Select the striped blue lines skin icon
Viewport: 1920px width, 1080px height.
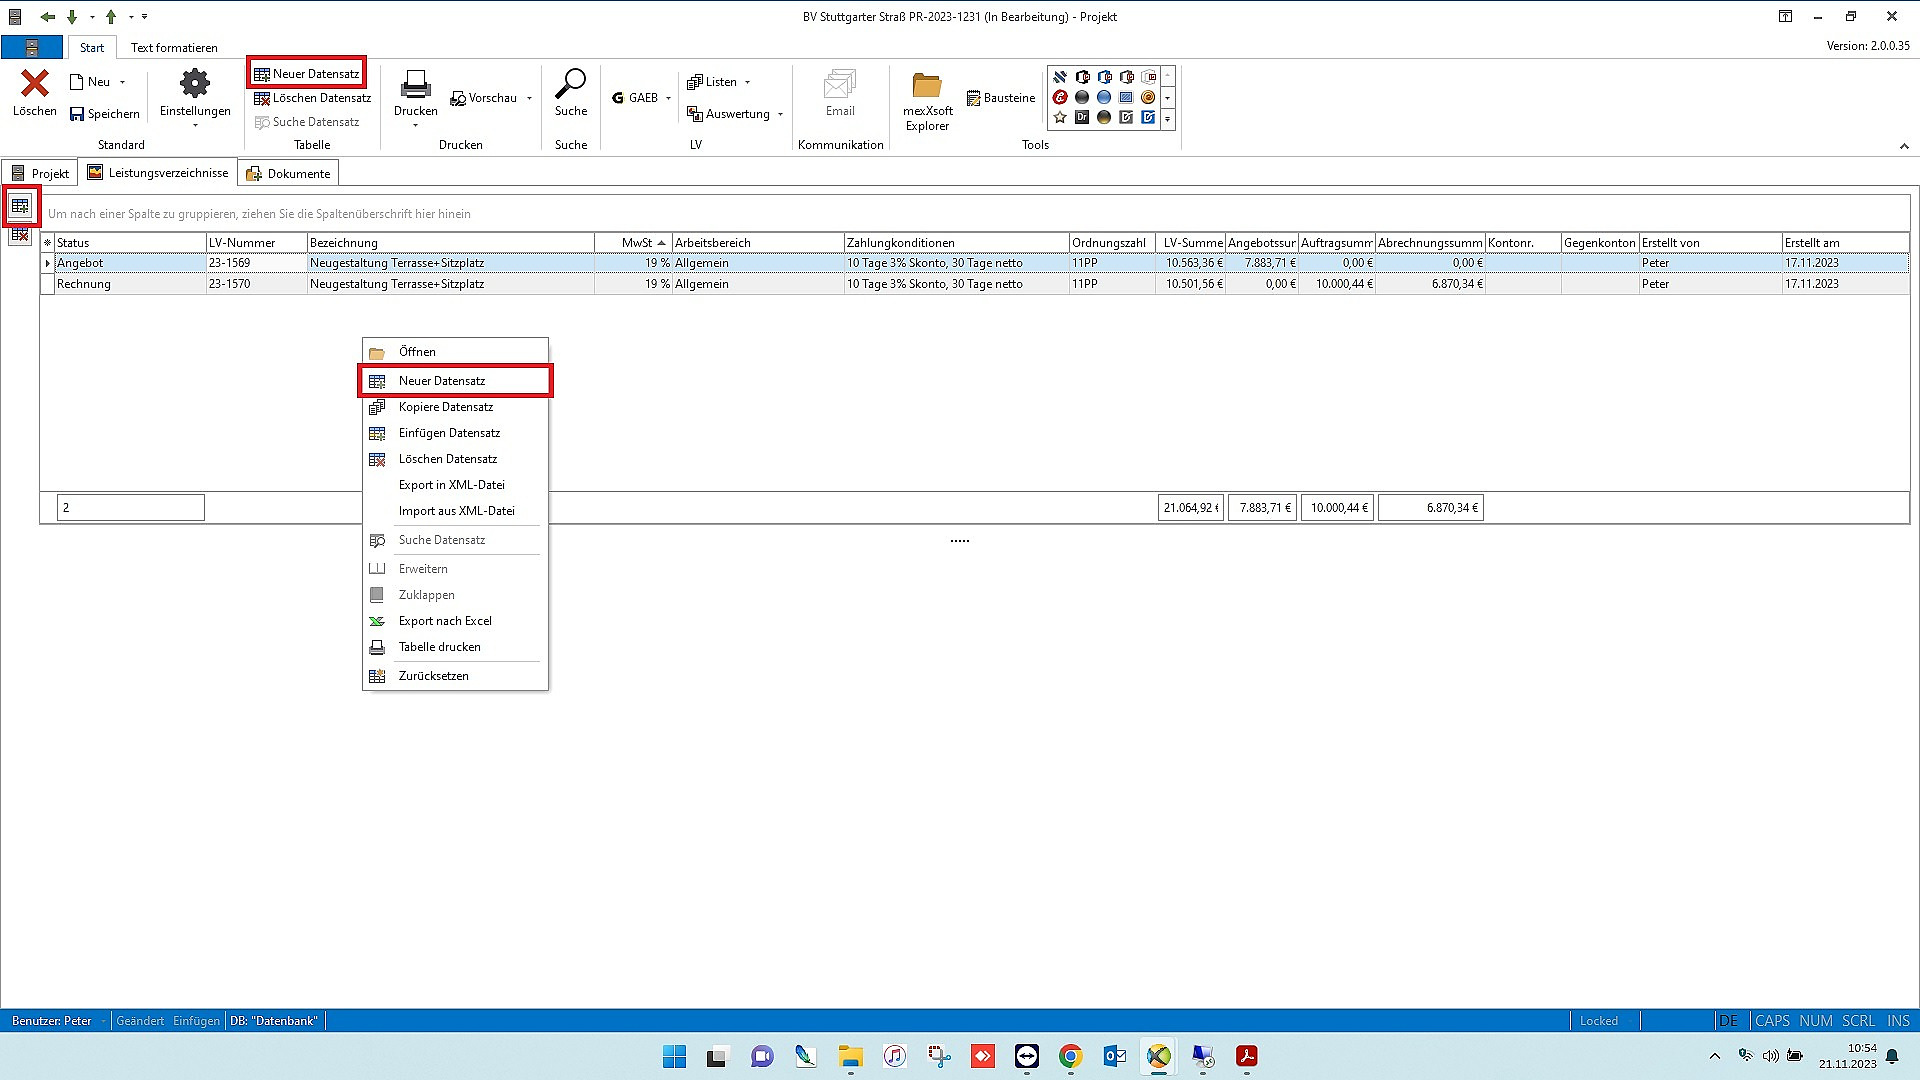click(x=1060, y=77)
